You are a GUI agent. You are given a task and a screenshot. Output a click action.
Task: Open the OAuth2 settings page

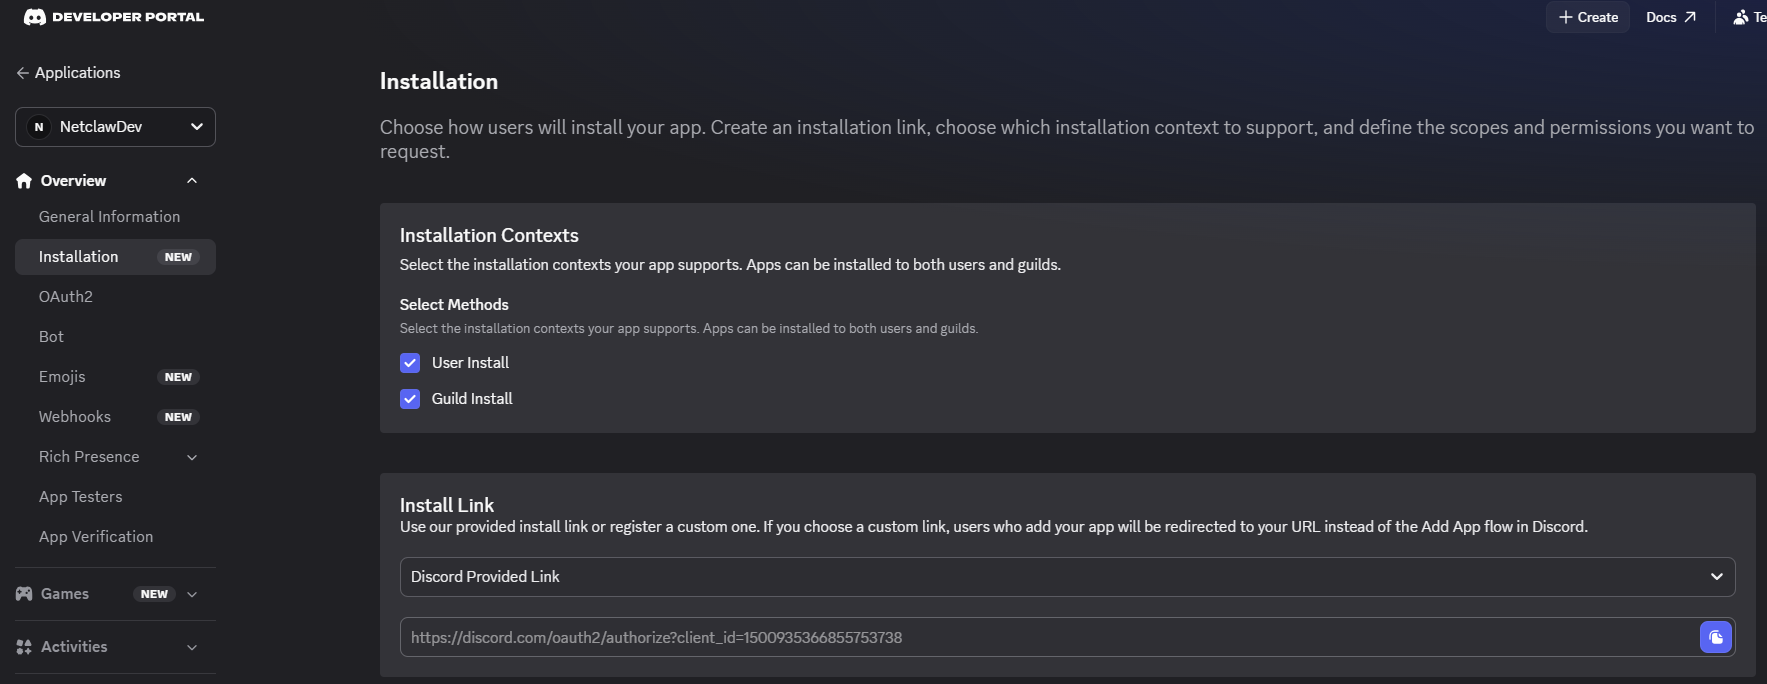(66, 297)
